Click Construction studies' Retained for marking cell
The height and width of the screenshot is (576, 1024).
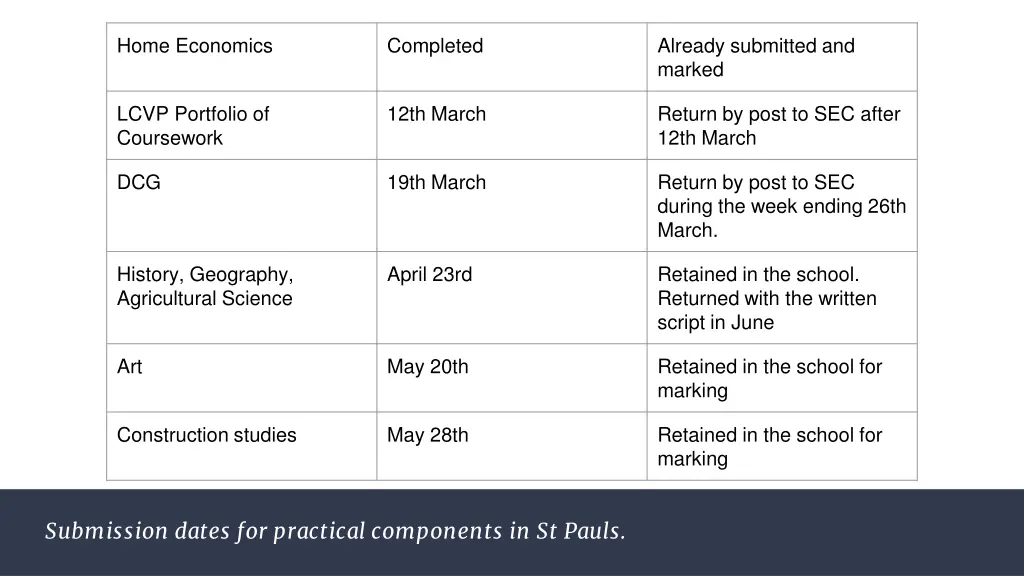(x=782, y=446)
